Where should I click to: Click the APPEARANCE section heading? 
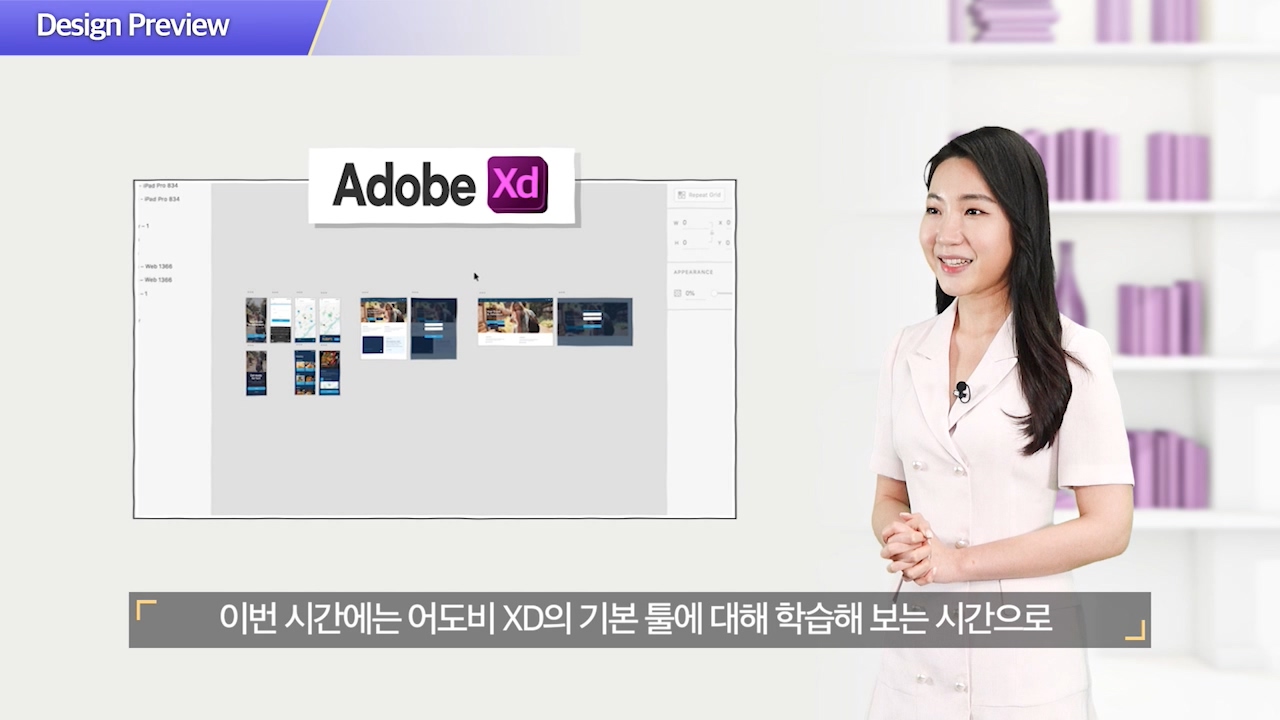(x=693, y=272)
